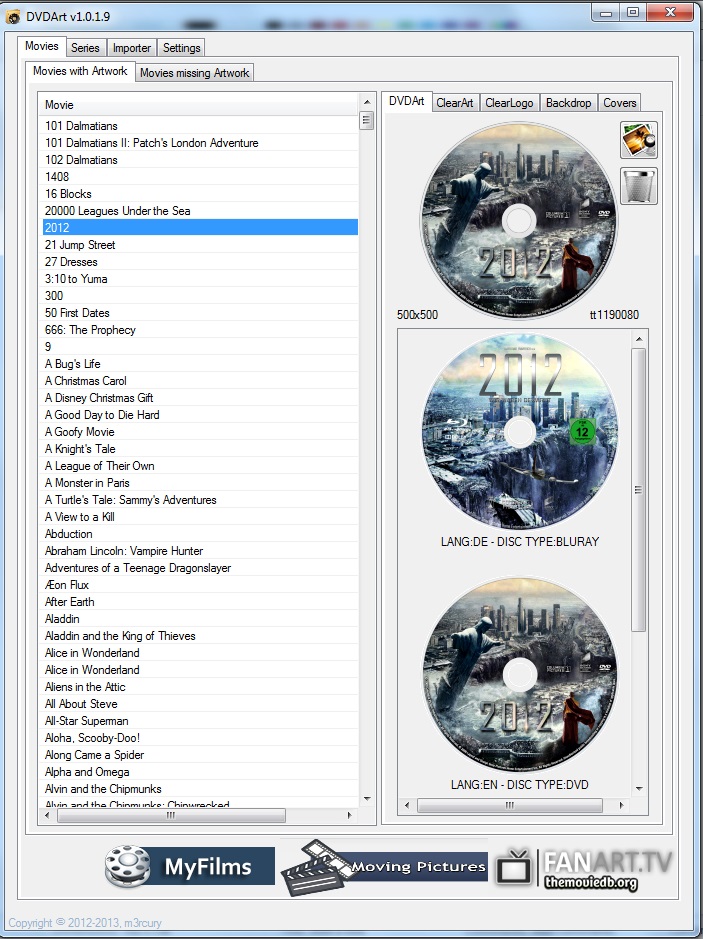Select "Æon Flux" row
703x939 pixels.
click(x=201, y=584)
